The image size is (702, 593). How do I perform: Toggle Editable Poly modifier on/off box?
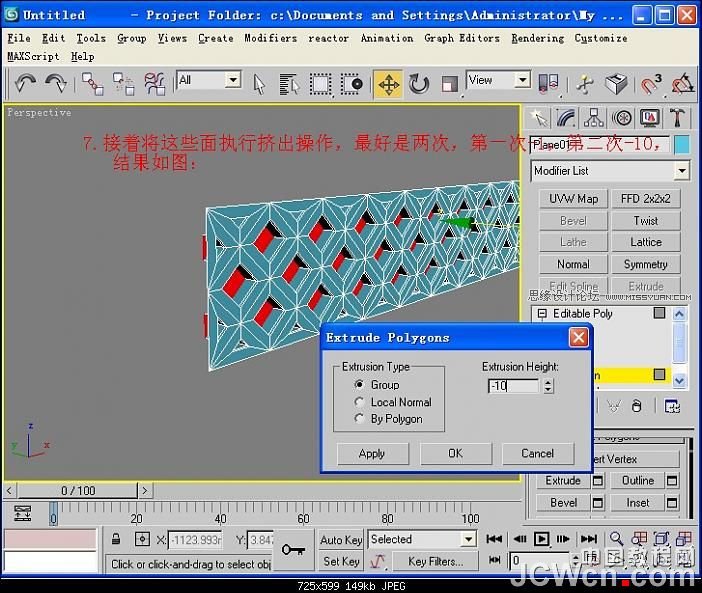[x=659, y=312]
